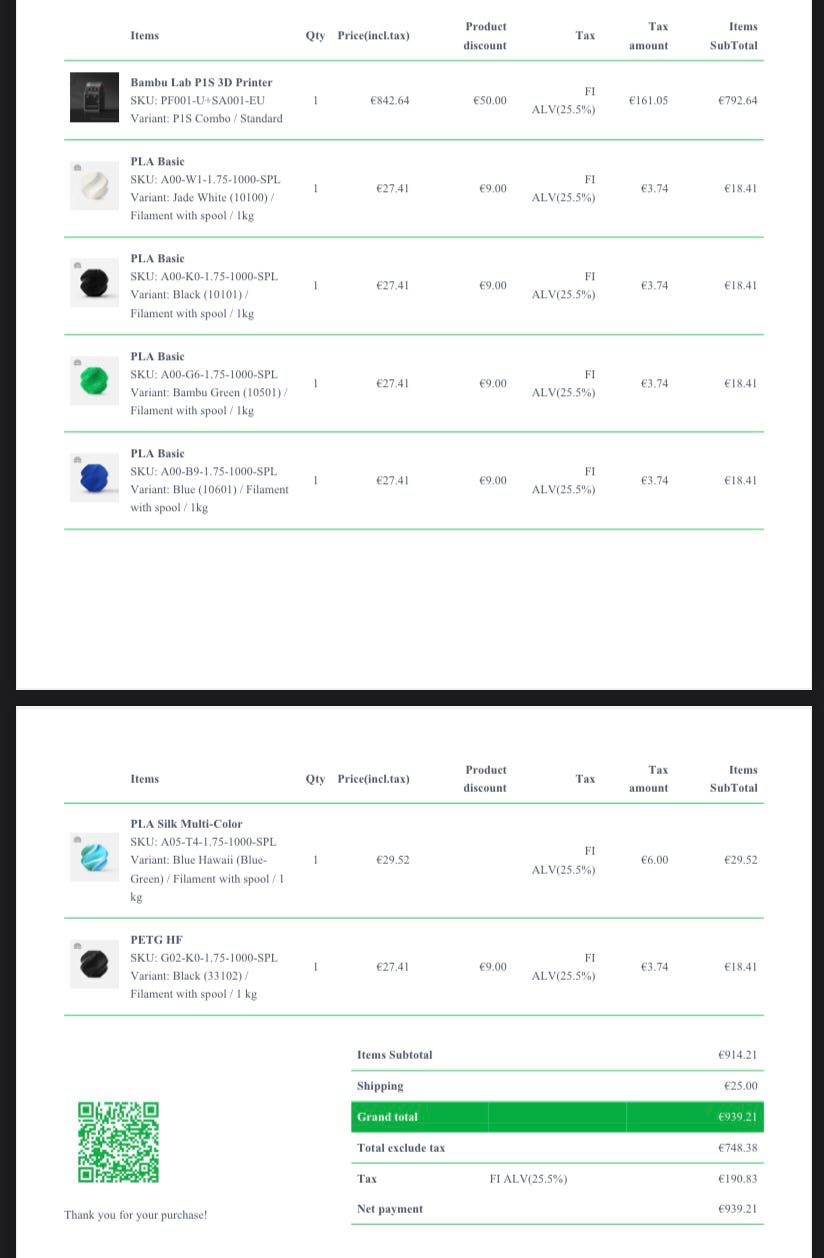Click the Bambu Lab P1S 3D Printer title

point(201,82)
